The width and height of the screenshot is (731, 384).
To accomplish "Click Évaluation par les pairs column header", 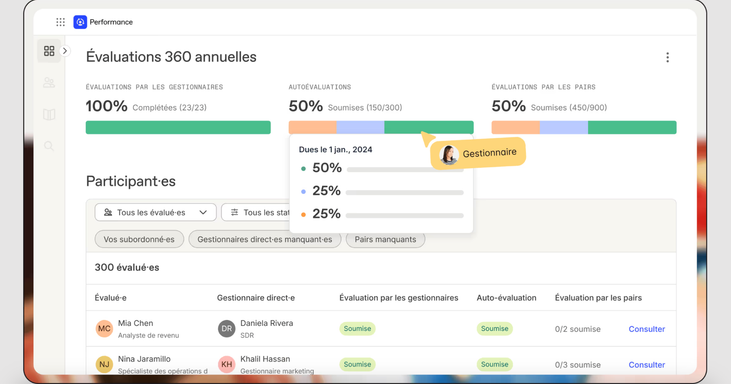I will click(598, 298).
